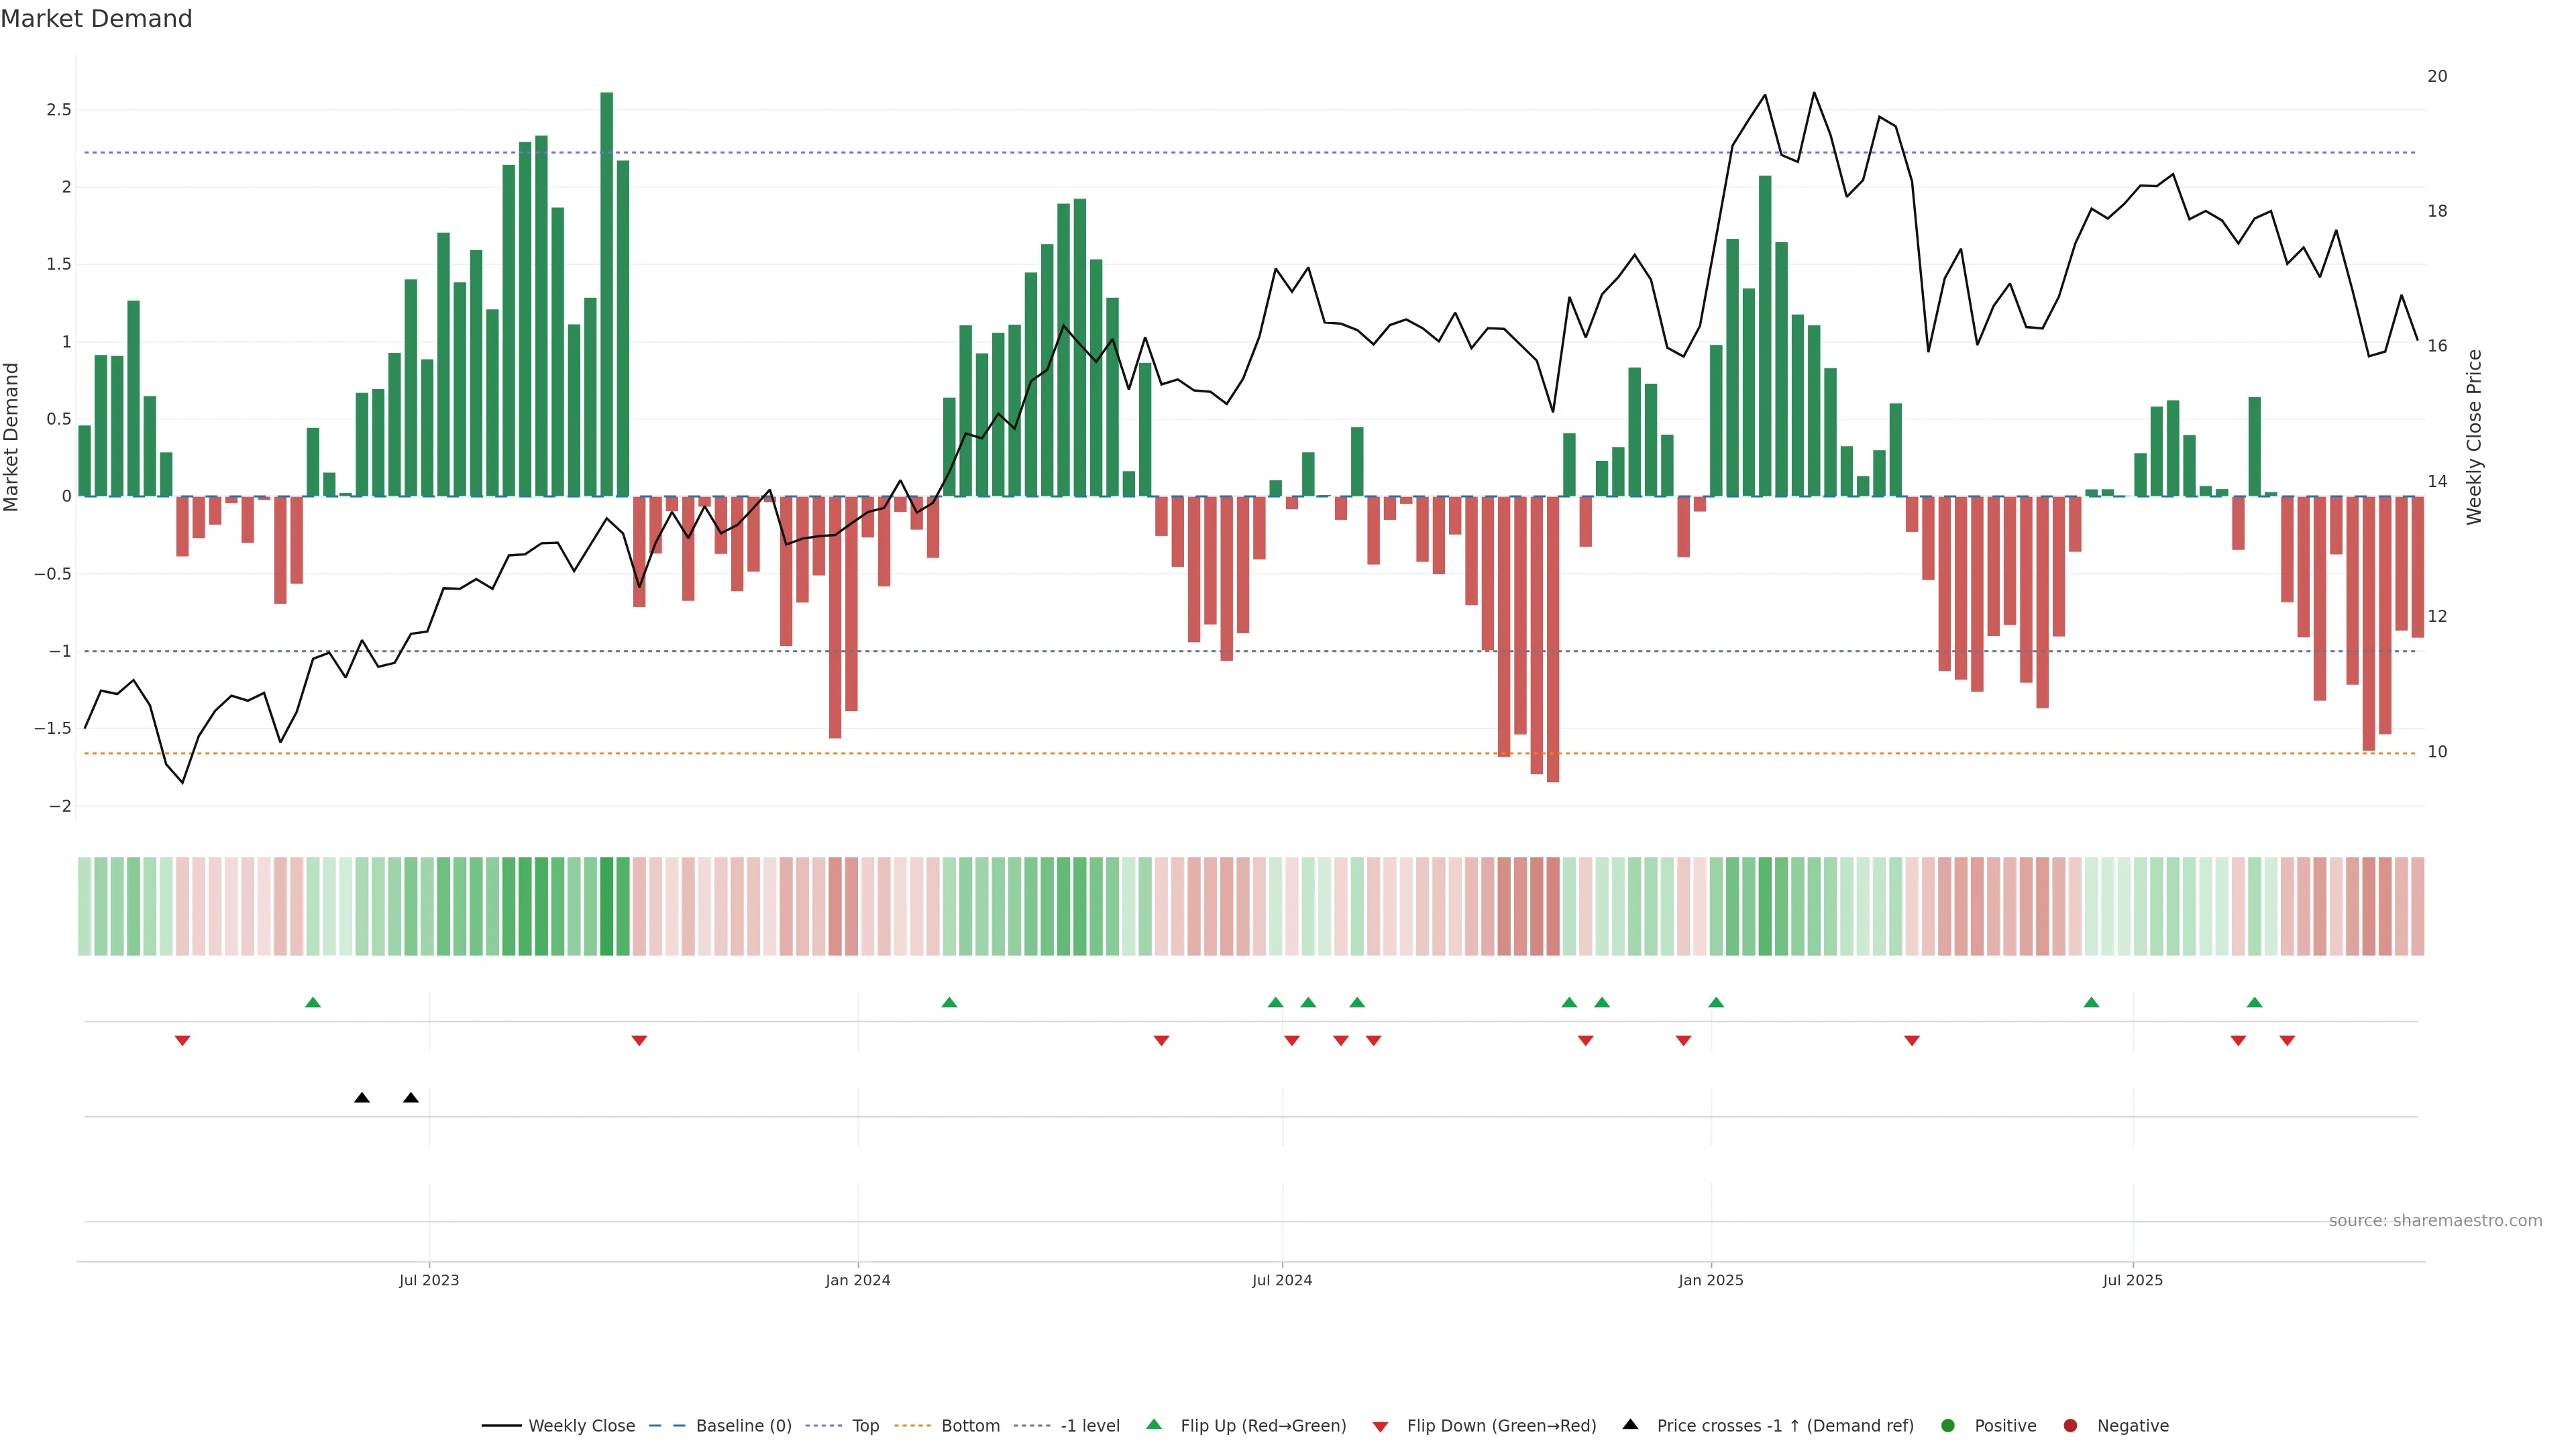Screen dimensions: 2576x1449
Task: Click second black price-cross triangle marker
Action: (x=411, y=1098)
